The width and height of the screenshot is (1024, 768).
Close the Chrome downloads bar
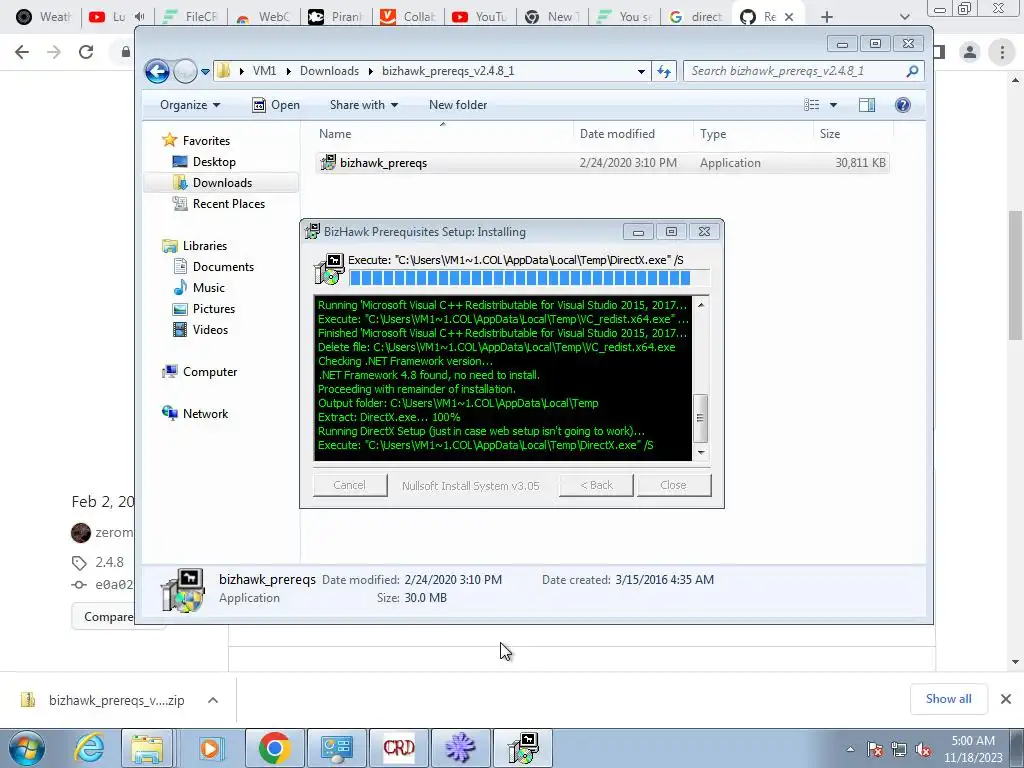tap(1006, 699)
